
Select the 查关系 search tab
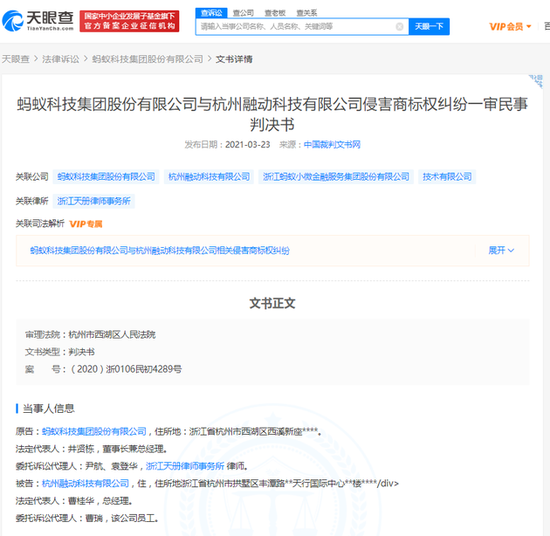click(307, 13)
